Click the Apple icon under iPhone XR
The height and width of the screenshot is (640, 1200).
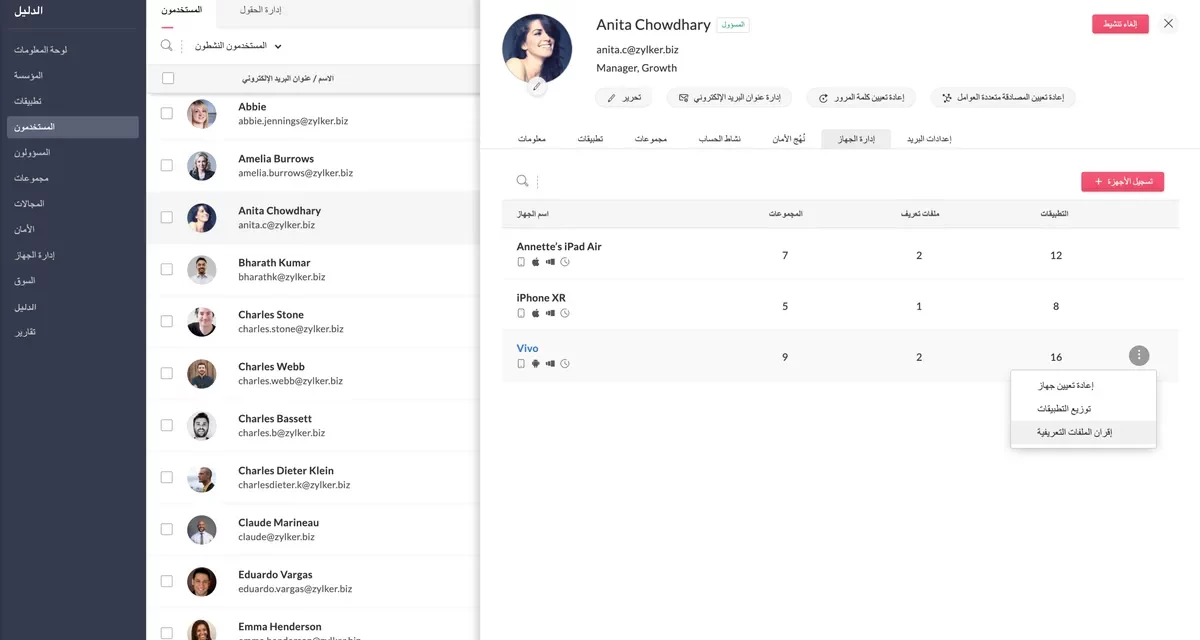535,313
